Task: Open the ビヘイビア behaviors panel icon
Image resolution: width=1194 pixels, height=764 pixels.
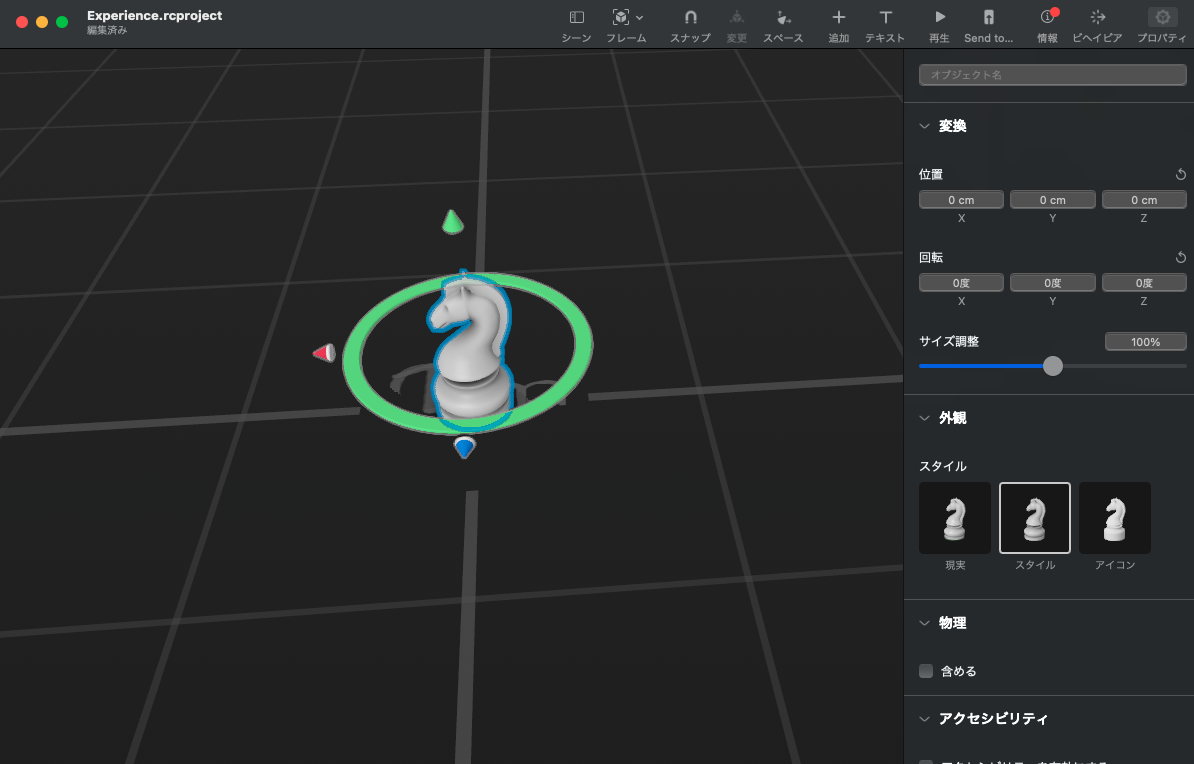Action: [x=1097, y=17]
